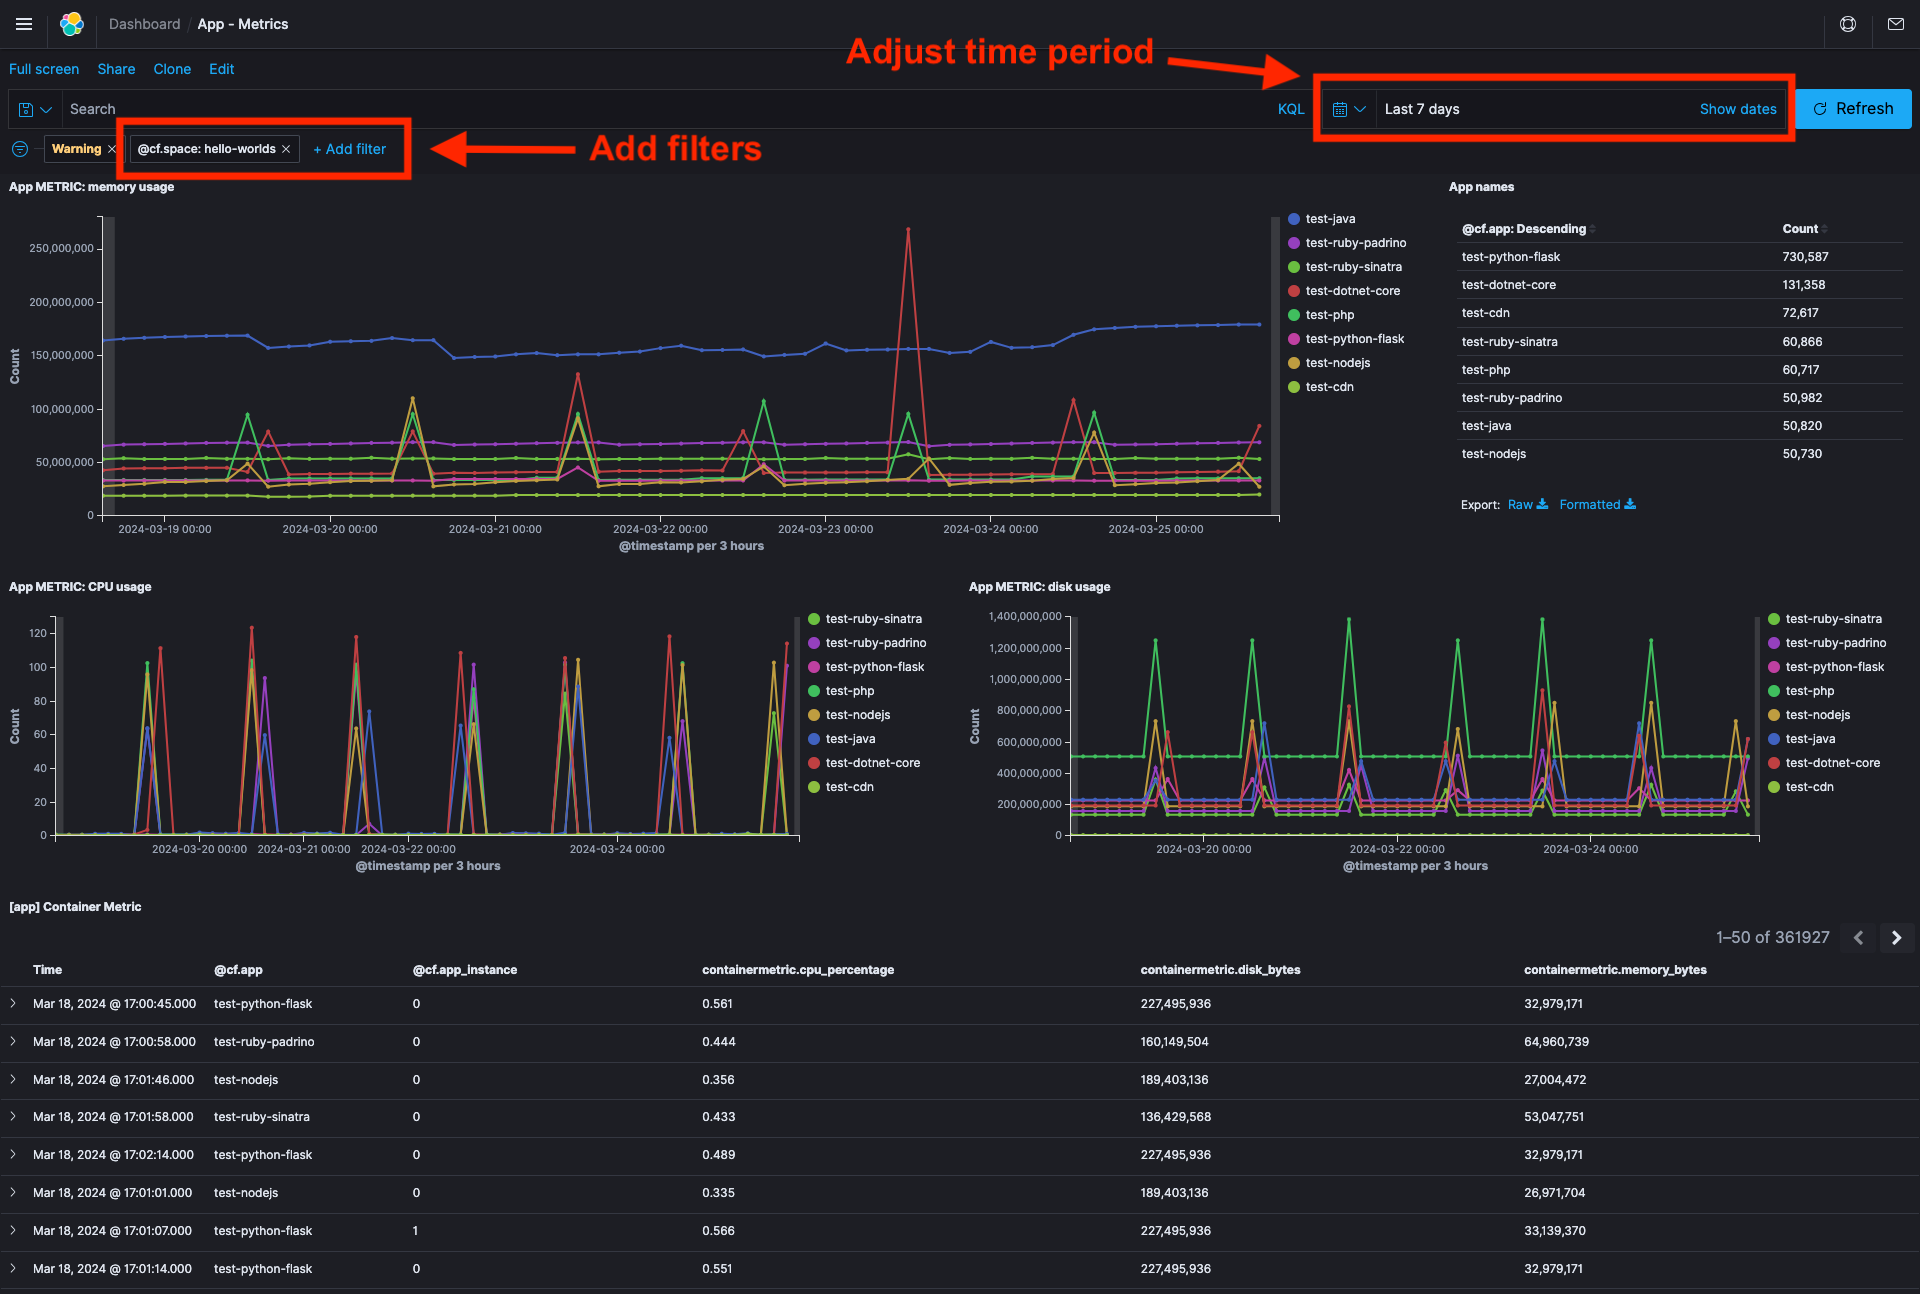Open the date range dropdown chevron
Viewport: 1920px width, 1294px height.
tap(1361, 109)
